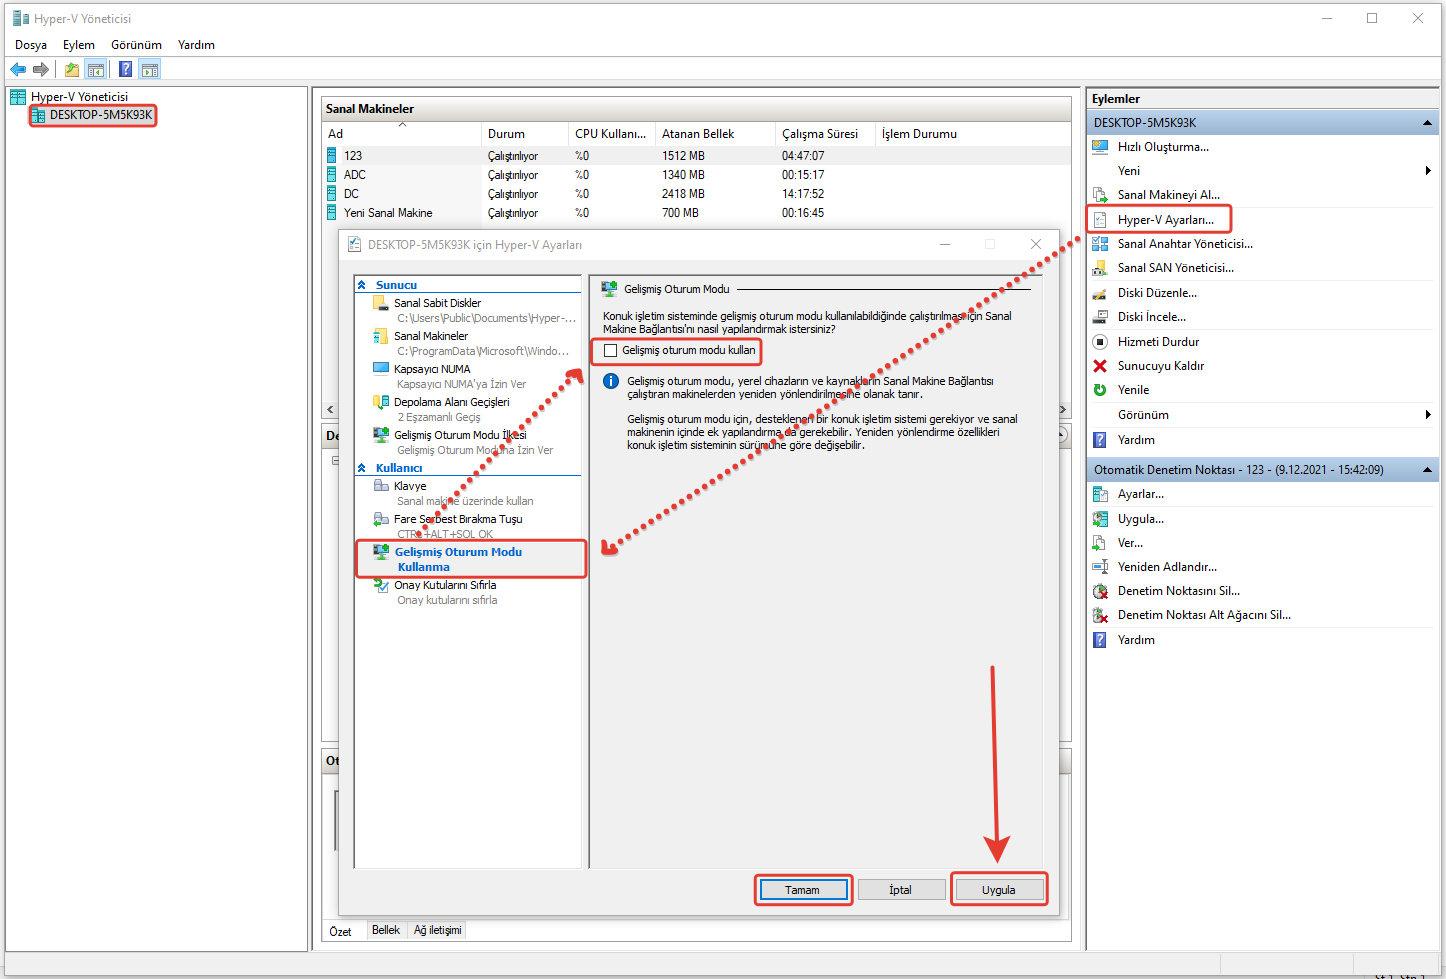Click the green Yenile refresh icon
Viewport: 1446px width, 979px height.
tap(1100, 390)
